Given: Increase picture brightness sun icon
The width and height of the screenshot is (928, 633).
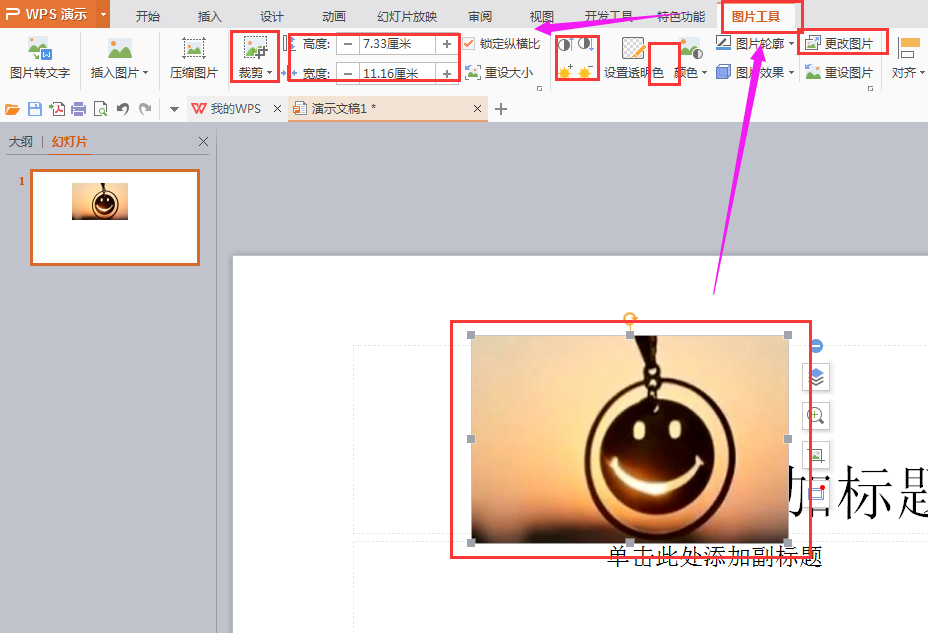Looking at the screenshot, I should click(x=566, y=72).
